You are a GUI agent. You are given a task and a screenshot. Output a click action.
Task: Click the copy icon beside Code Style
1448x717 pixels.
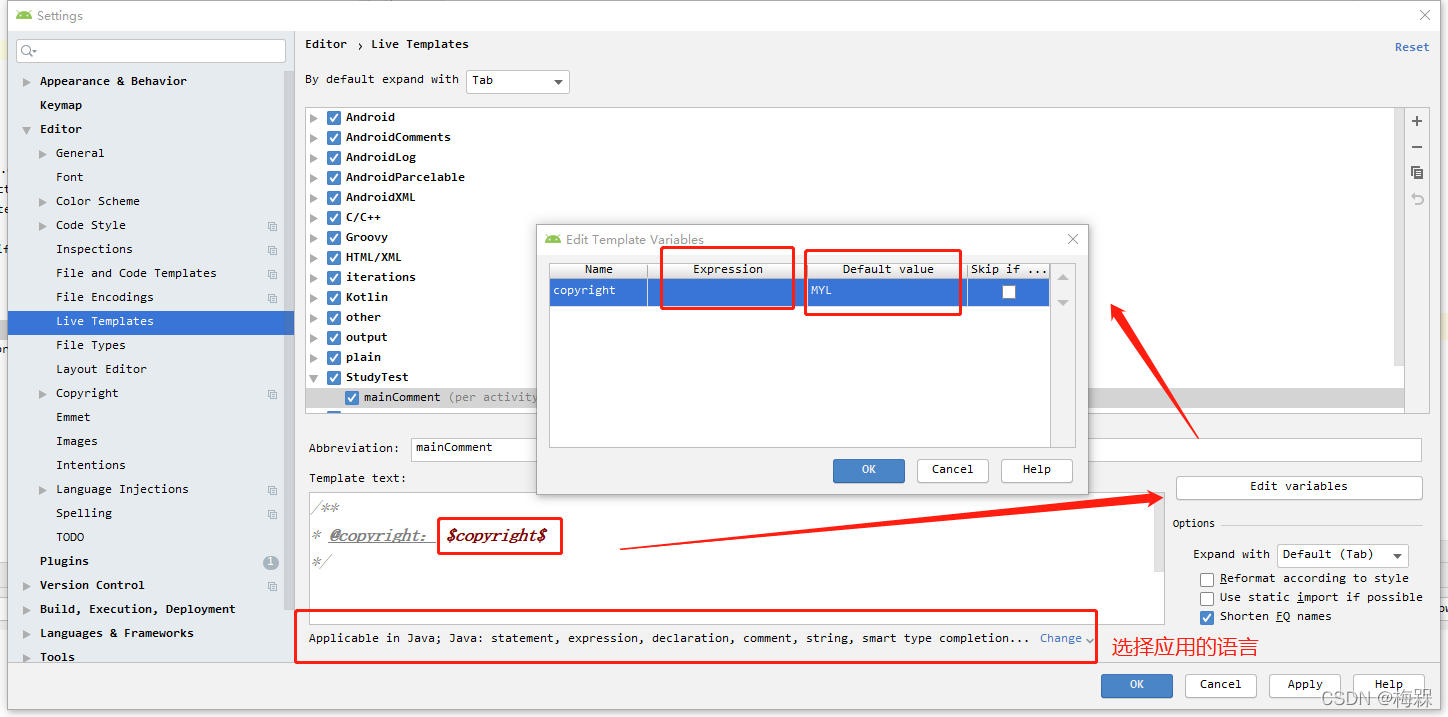[272, 226]
